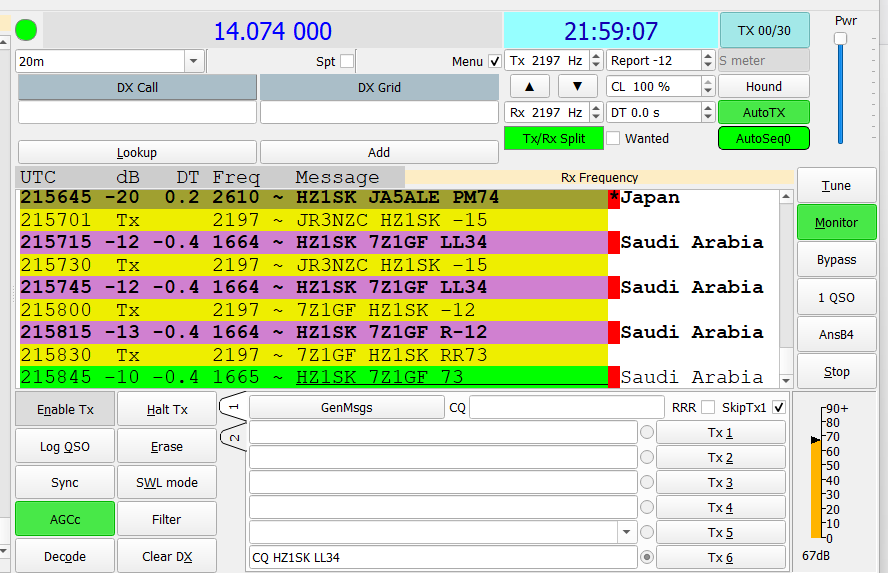Click the Lookup button
This screenshot has width=888, height=573.
tap(137, 152)
